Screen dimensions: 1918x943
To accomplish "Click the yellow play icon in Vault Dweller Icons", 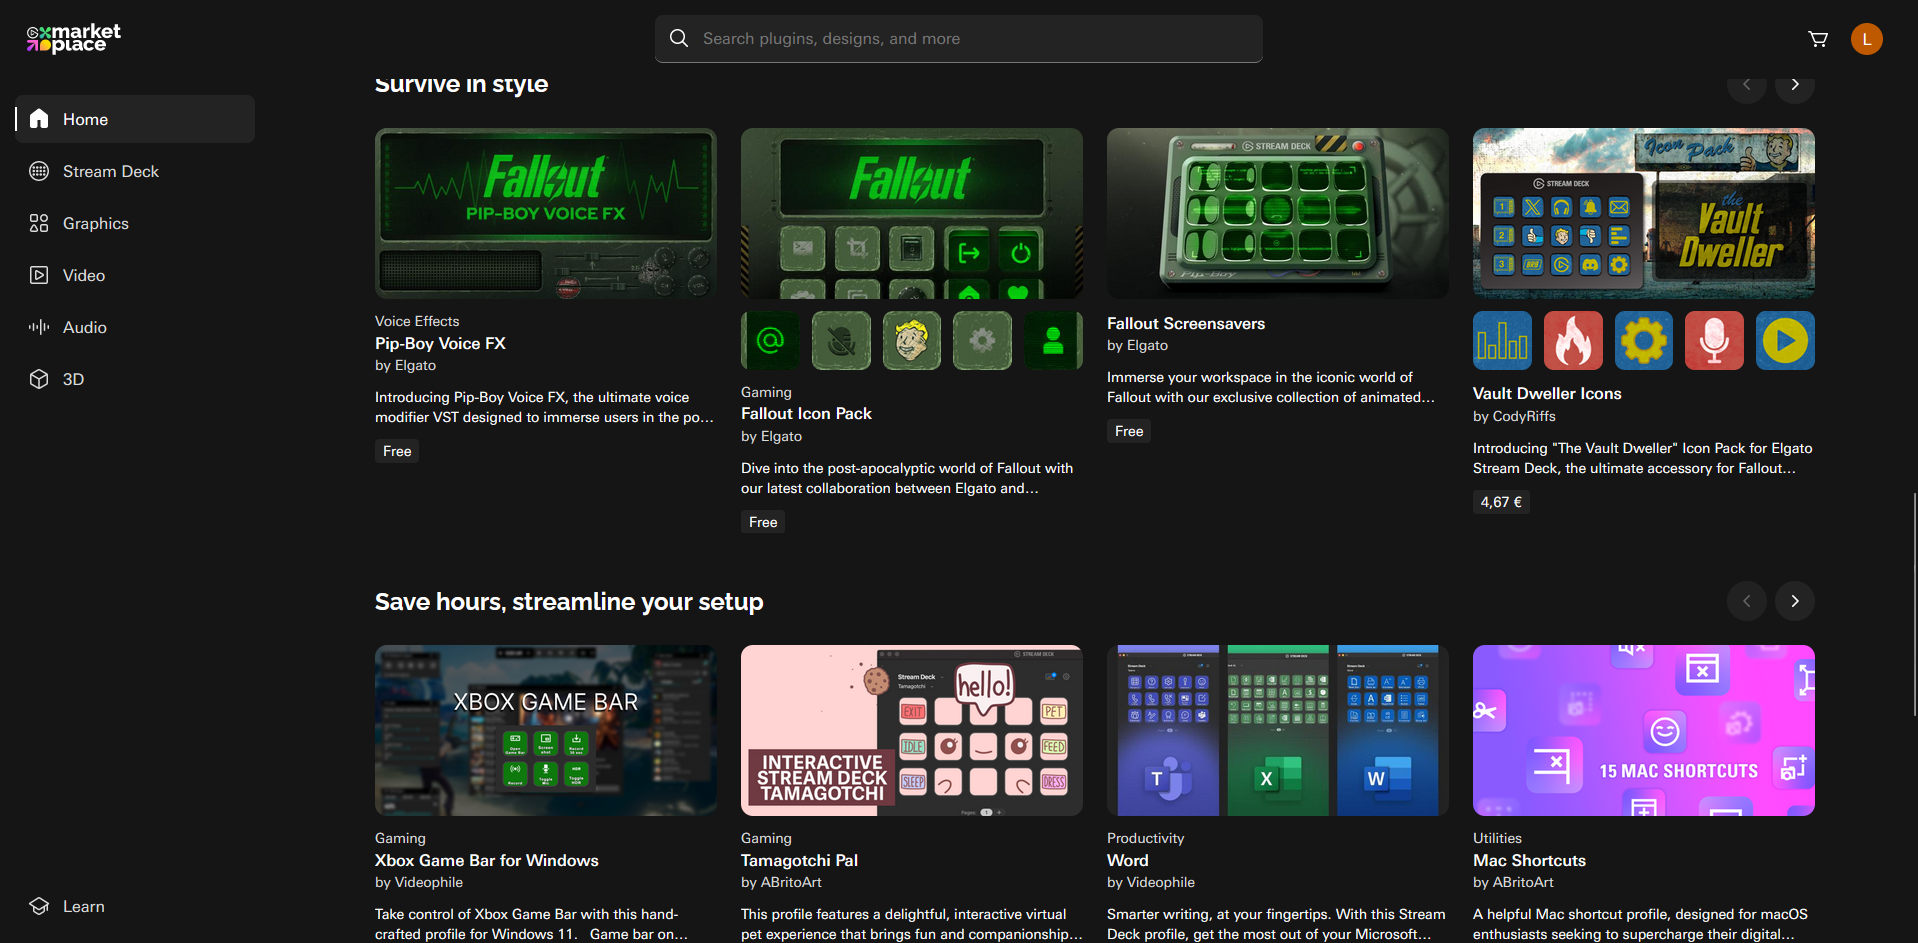I will [x=1784, y=341].
